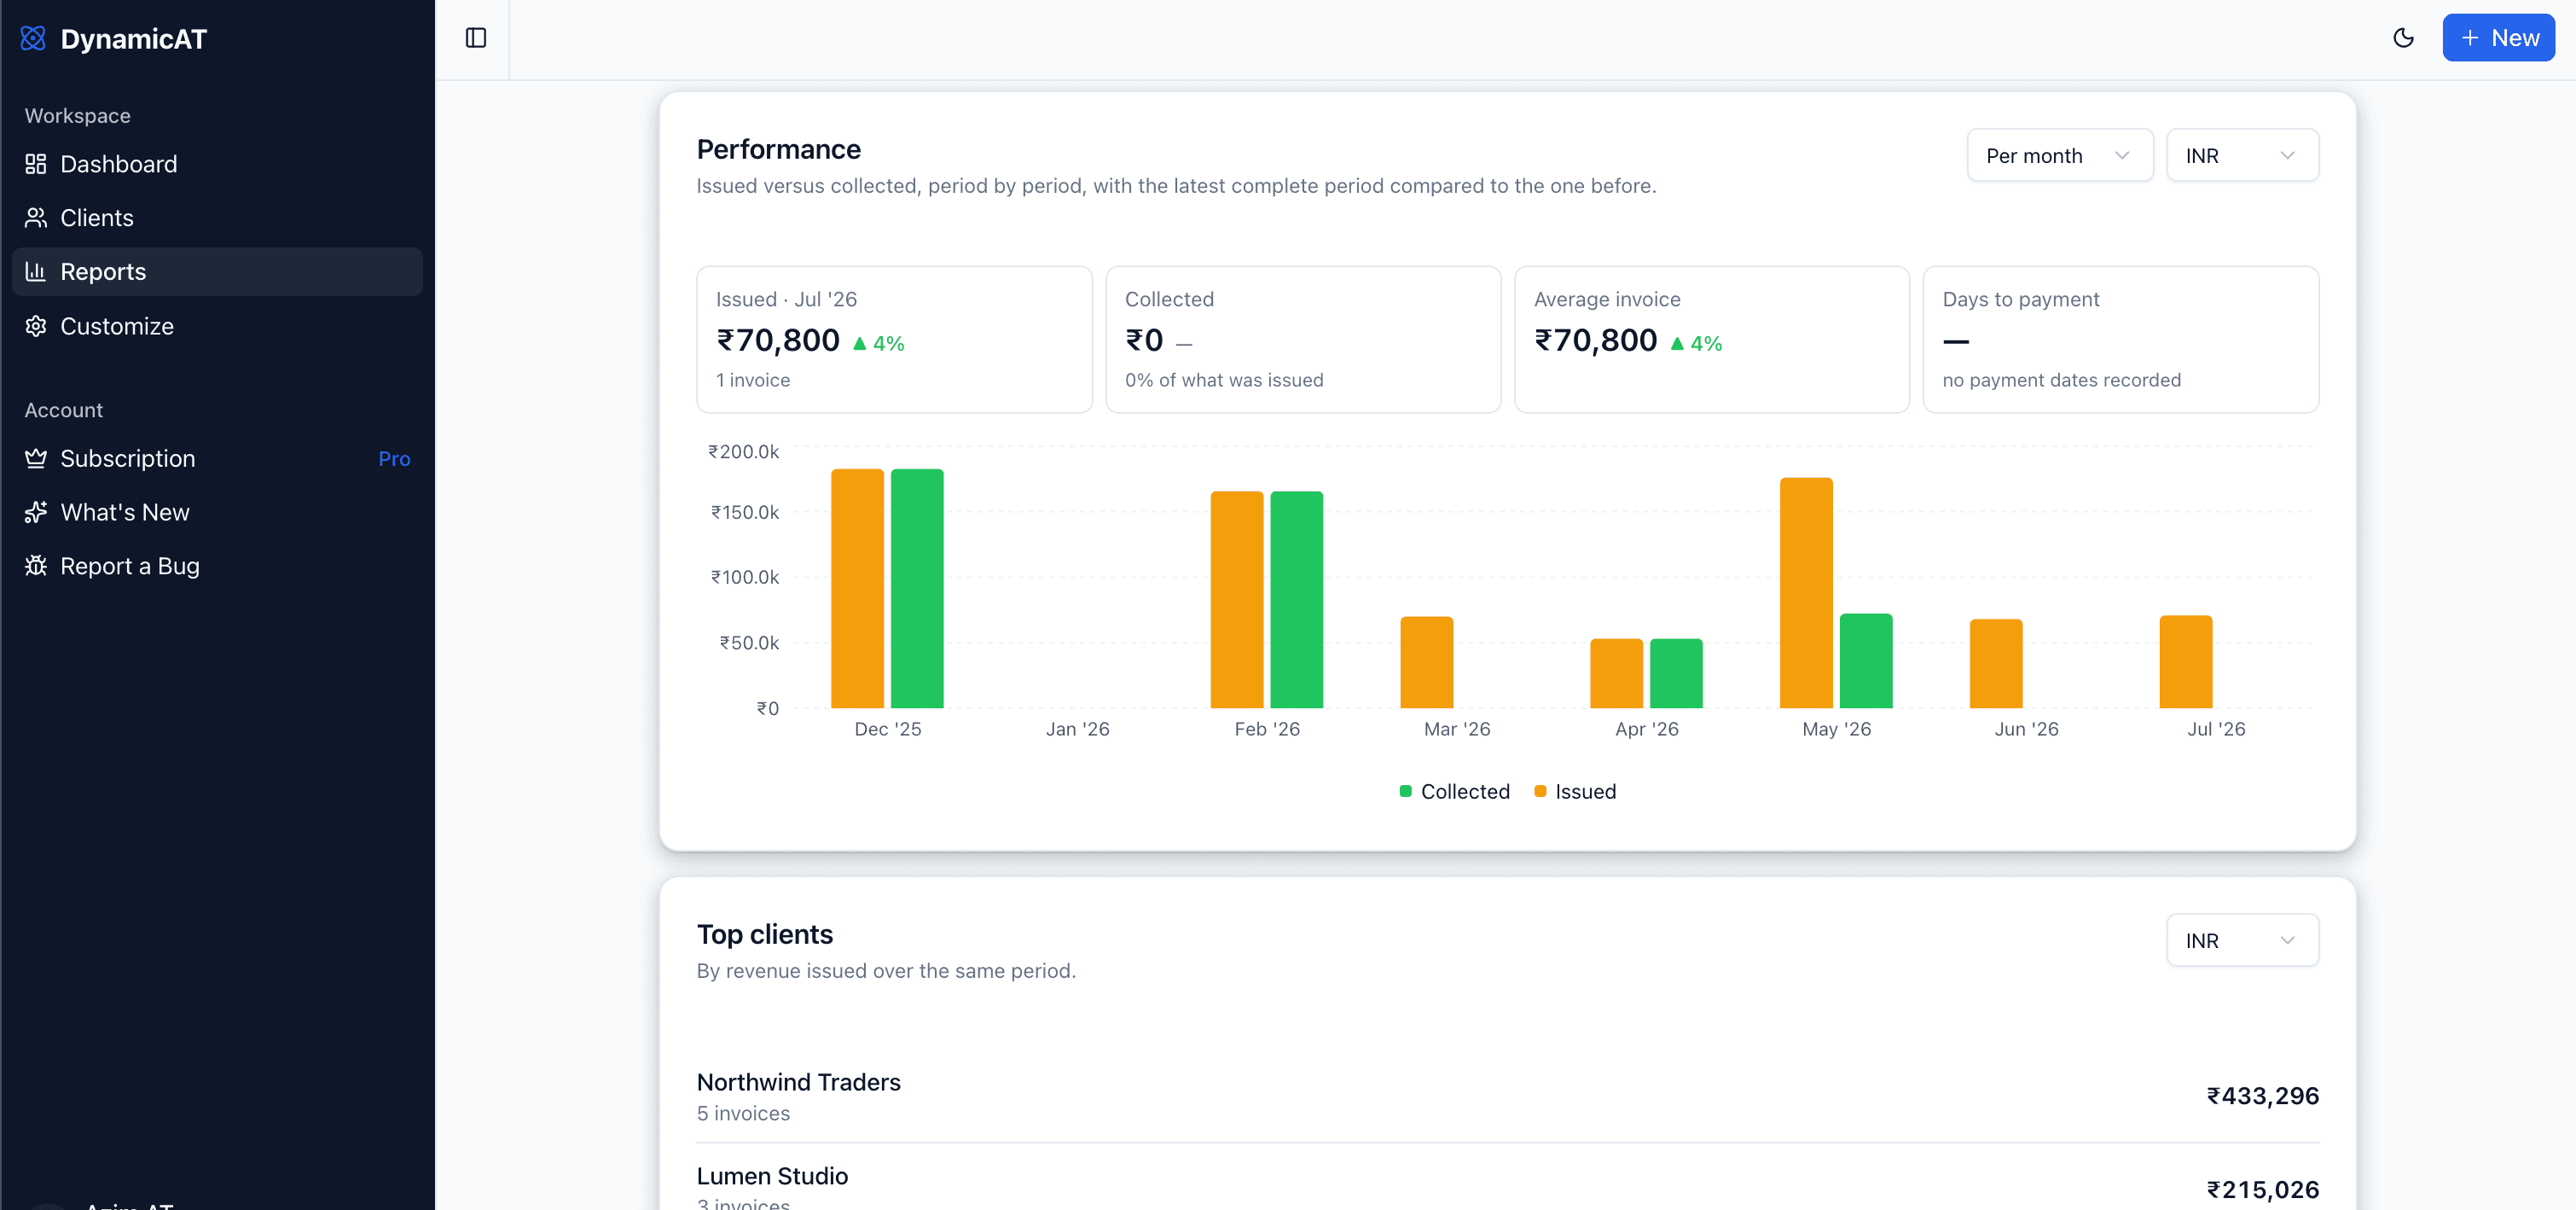Click the What's New sparkles icon

point(36,512)
